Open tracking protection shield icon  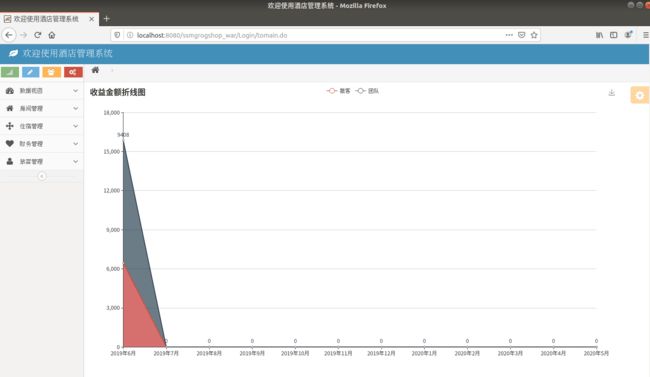tap(117, 35)
